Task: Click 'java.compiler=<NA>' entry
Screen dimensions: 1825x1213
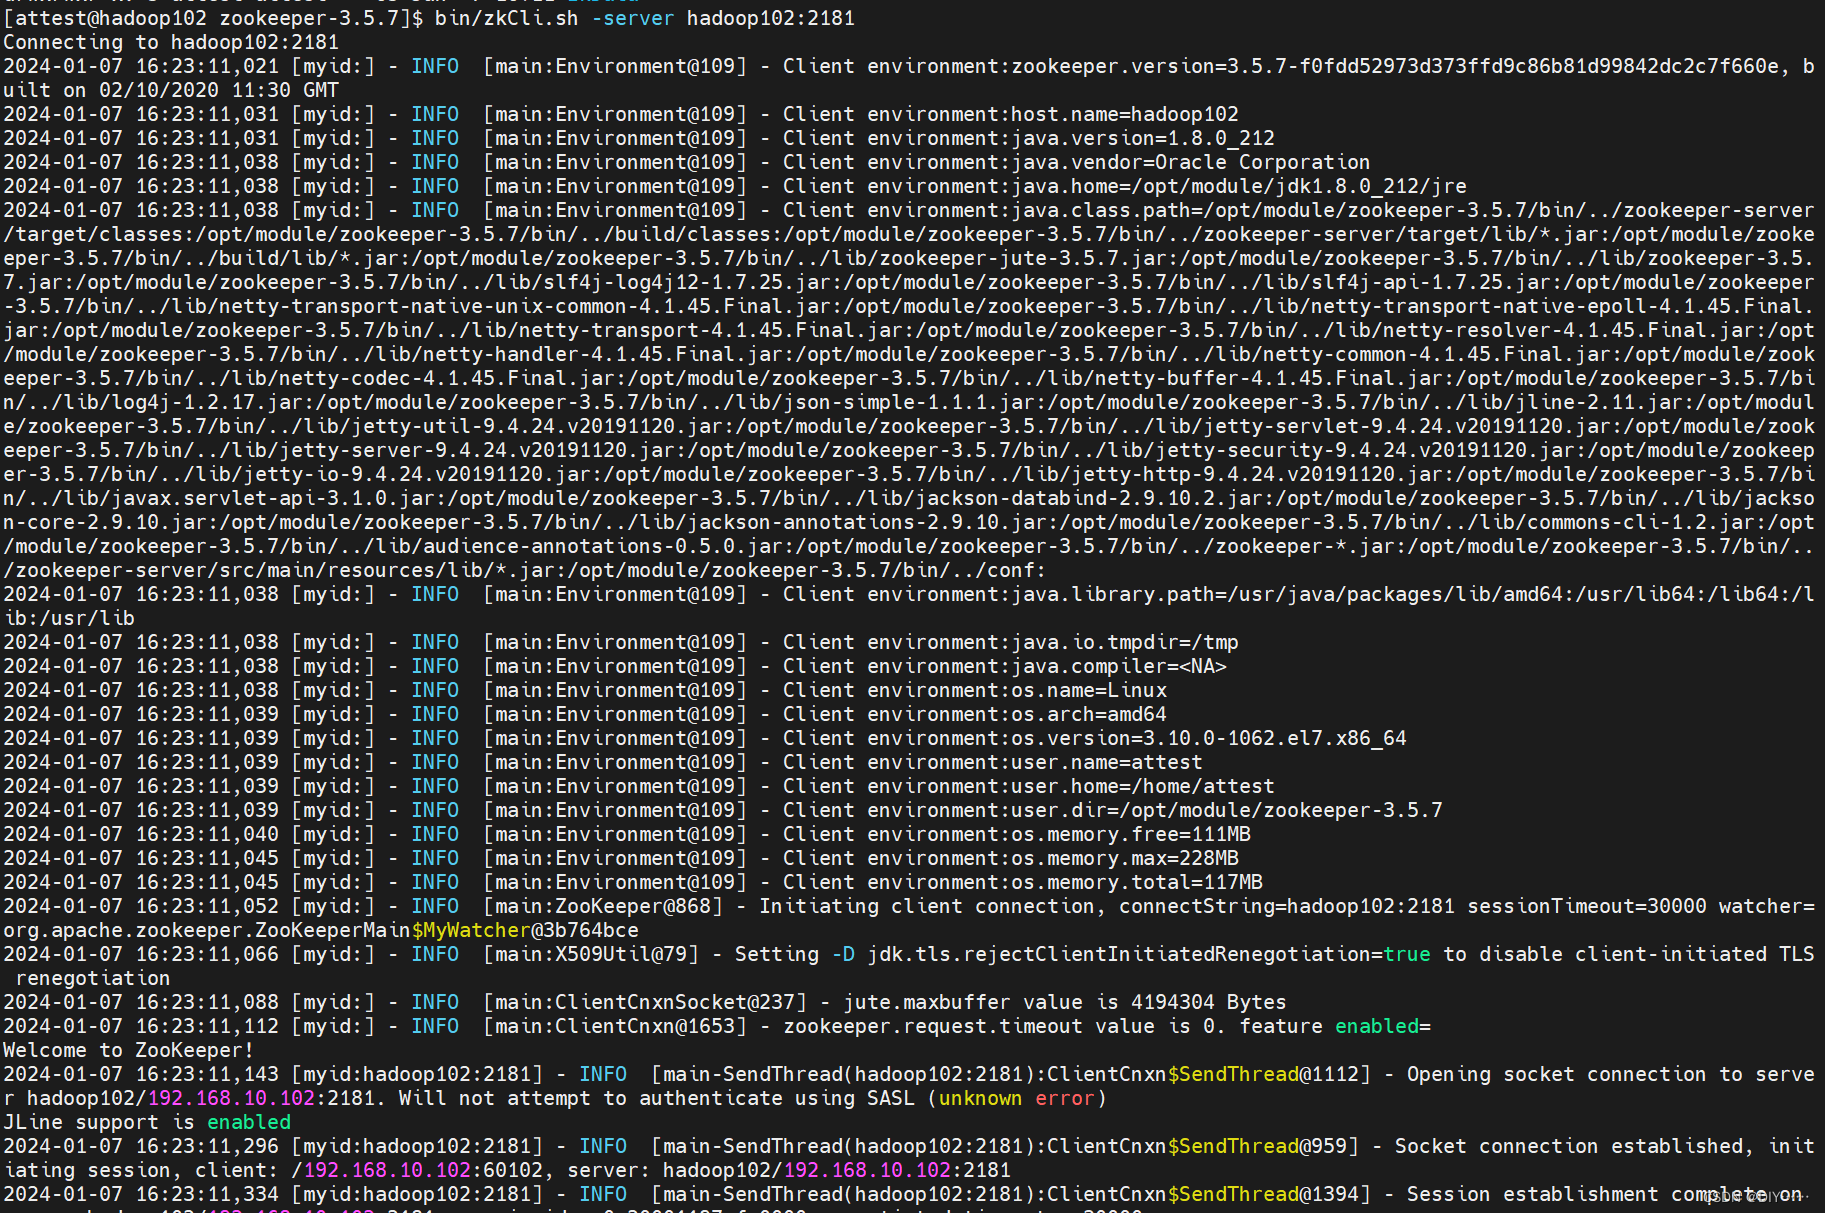Action: click(x=1119, y=666)
